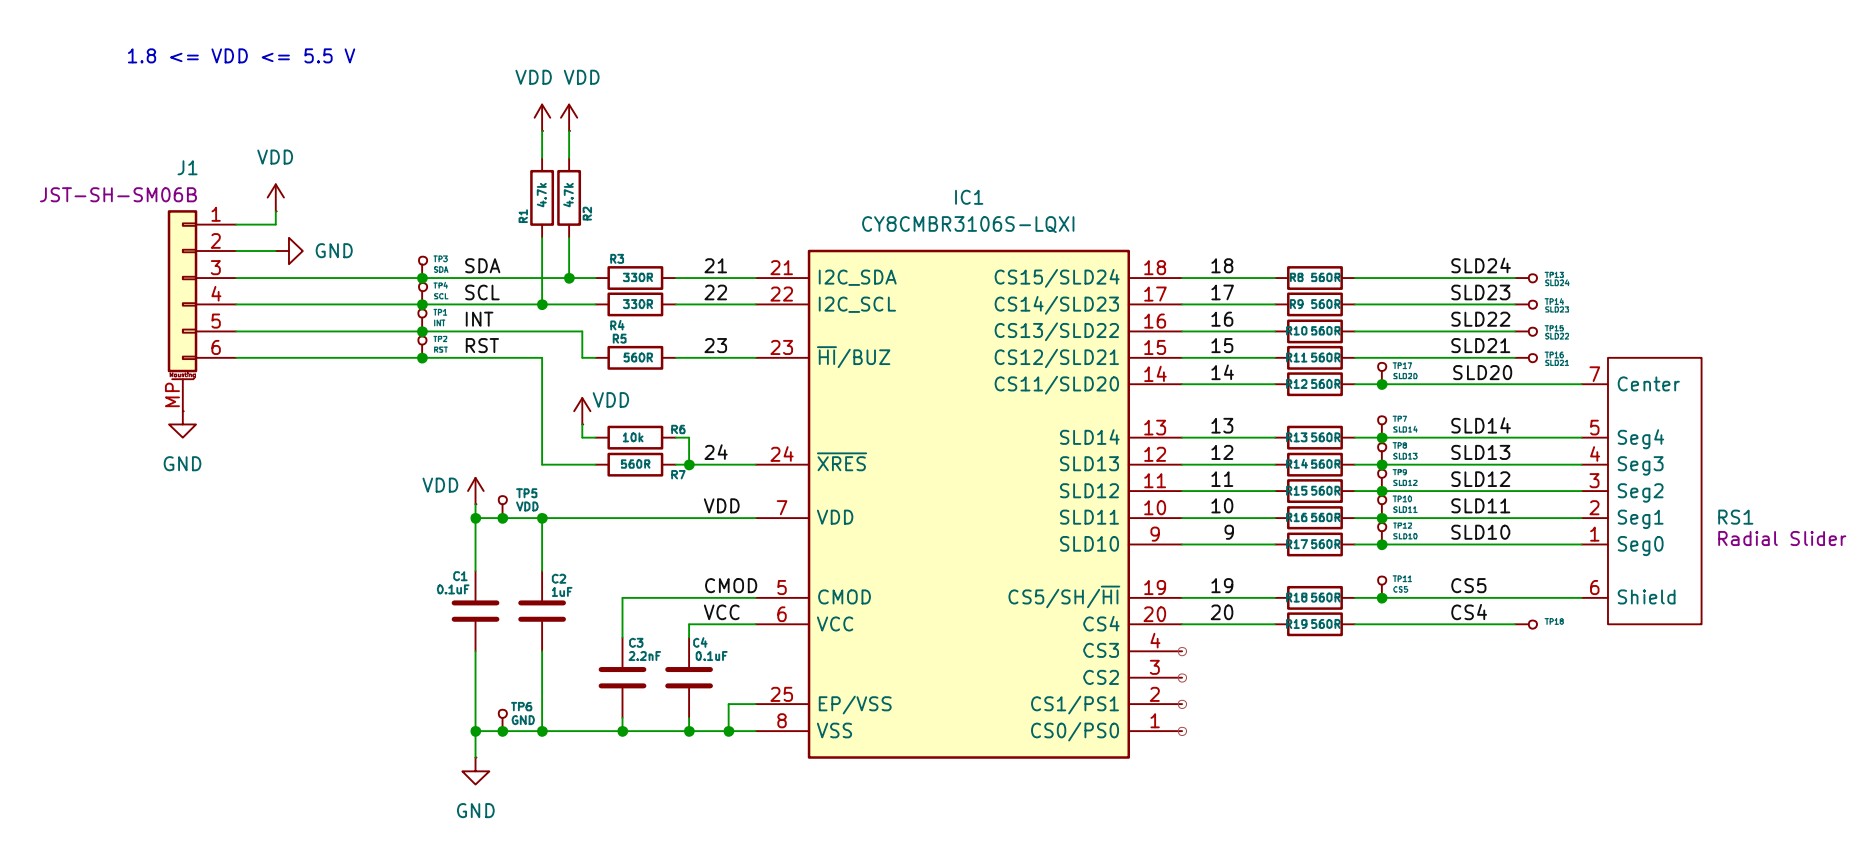Select the R12 560R resistor on SLD20
1868x860 pixels.
coord(1314,384)
